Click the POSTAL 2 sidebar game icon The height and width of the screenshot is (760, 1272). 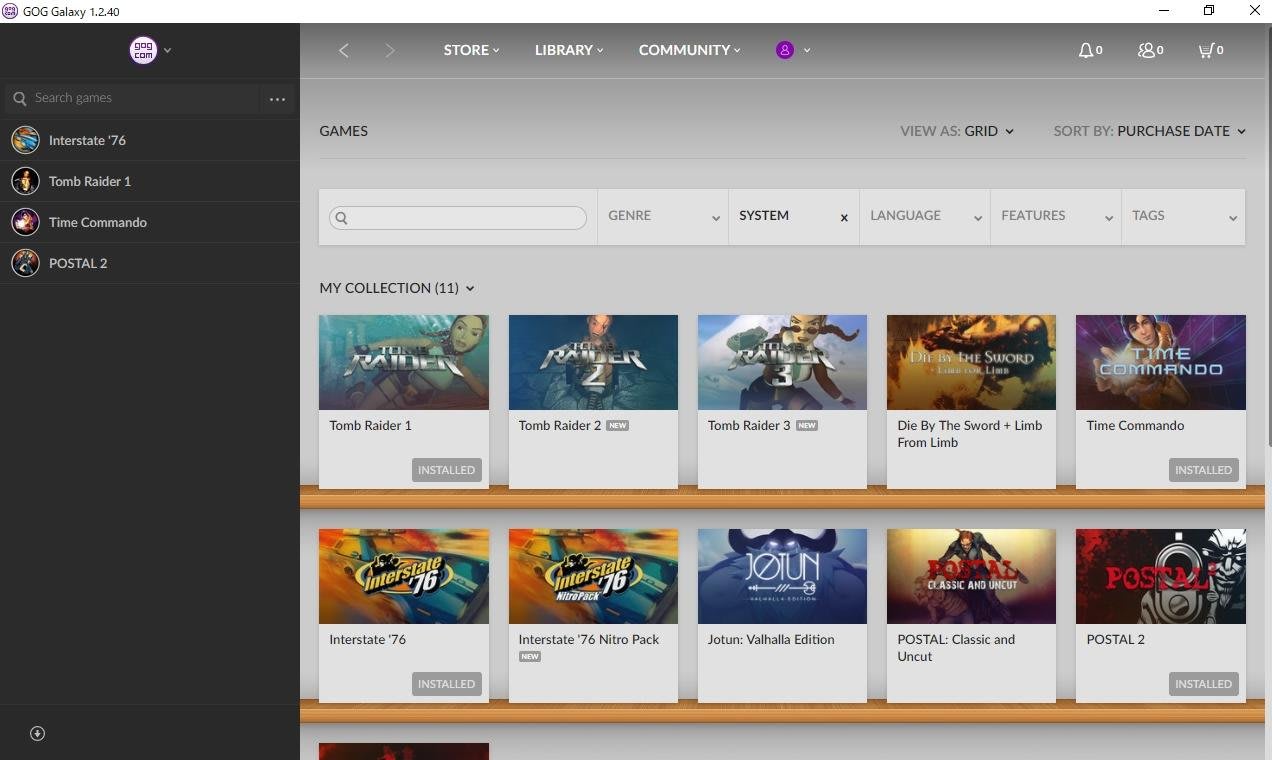25,263
